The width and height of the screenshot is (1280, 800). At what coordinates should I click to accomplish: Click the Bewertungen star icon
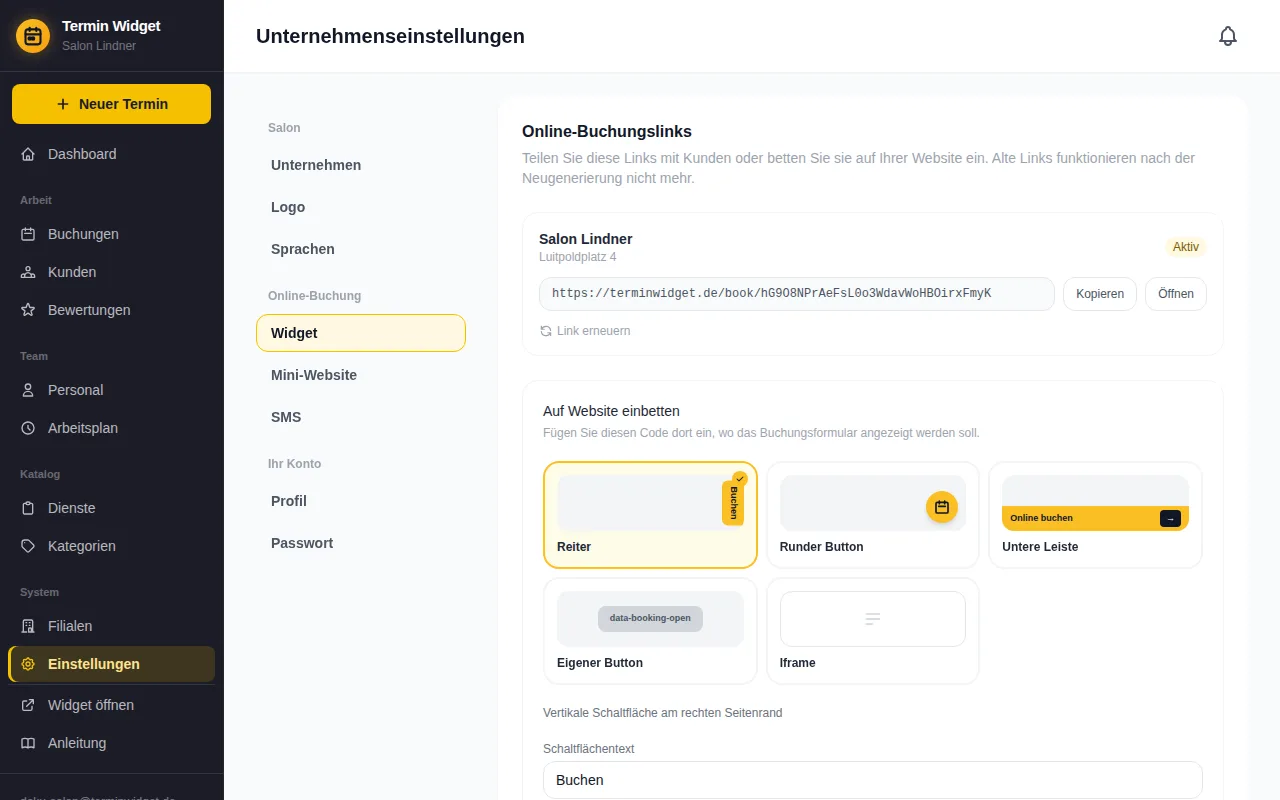(28, 310)
